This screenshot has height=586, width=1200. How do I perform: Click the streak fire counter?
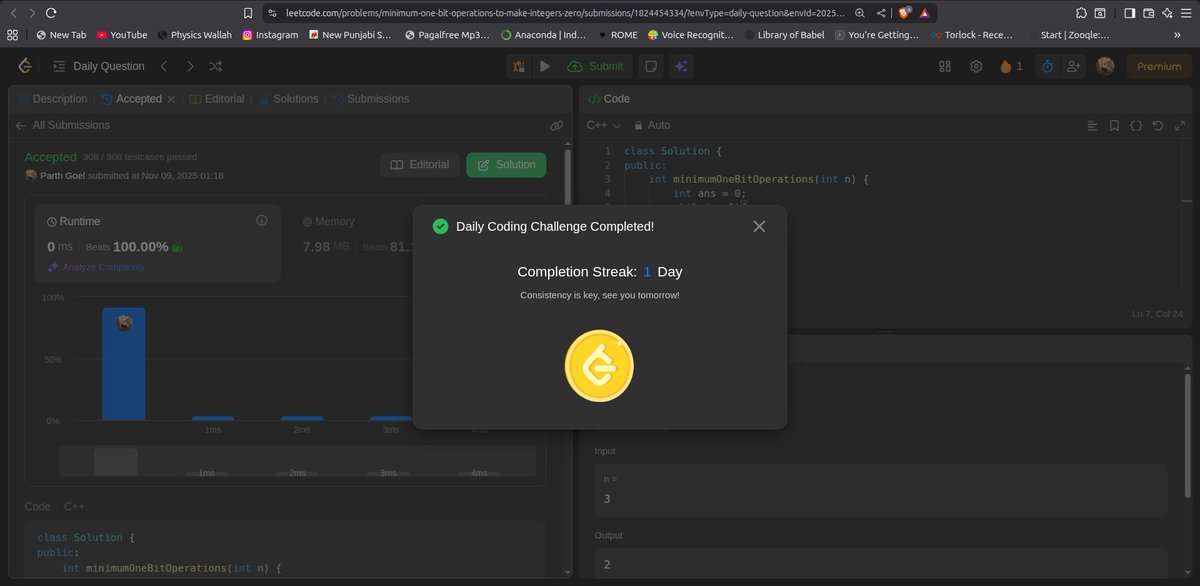(1011, 66)
